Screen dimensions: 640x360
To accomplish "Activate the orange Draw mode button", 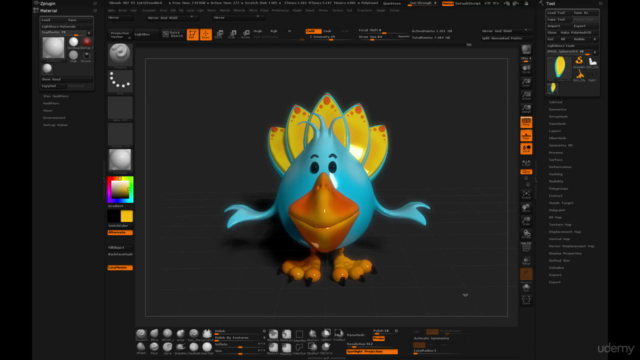I will point(206,34).
